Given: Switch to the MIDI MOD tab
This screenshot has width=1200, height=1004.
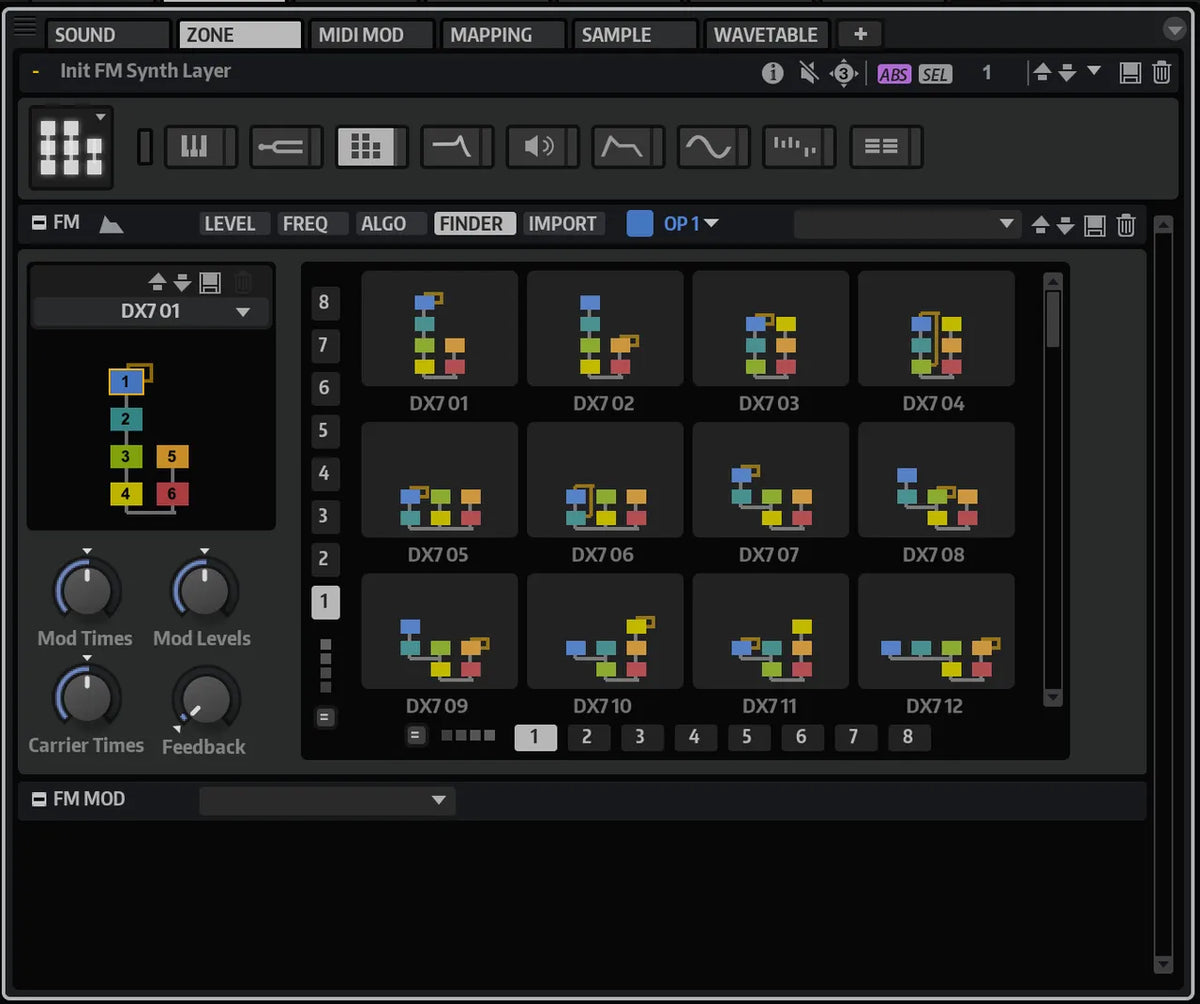Looking at the screenshot, I should click(x=361, y=34).
